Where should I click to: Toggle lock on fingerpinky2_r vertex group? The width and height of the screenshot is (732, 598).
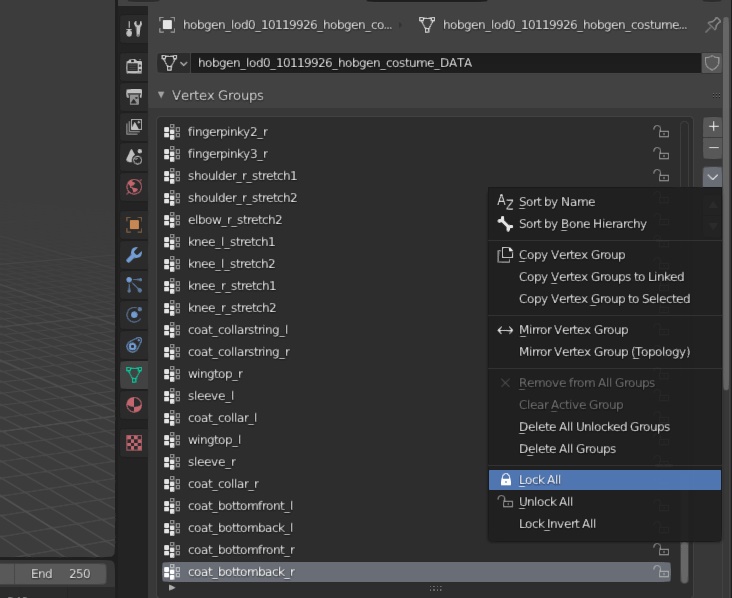661,132
